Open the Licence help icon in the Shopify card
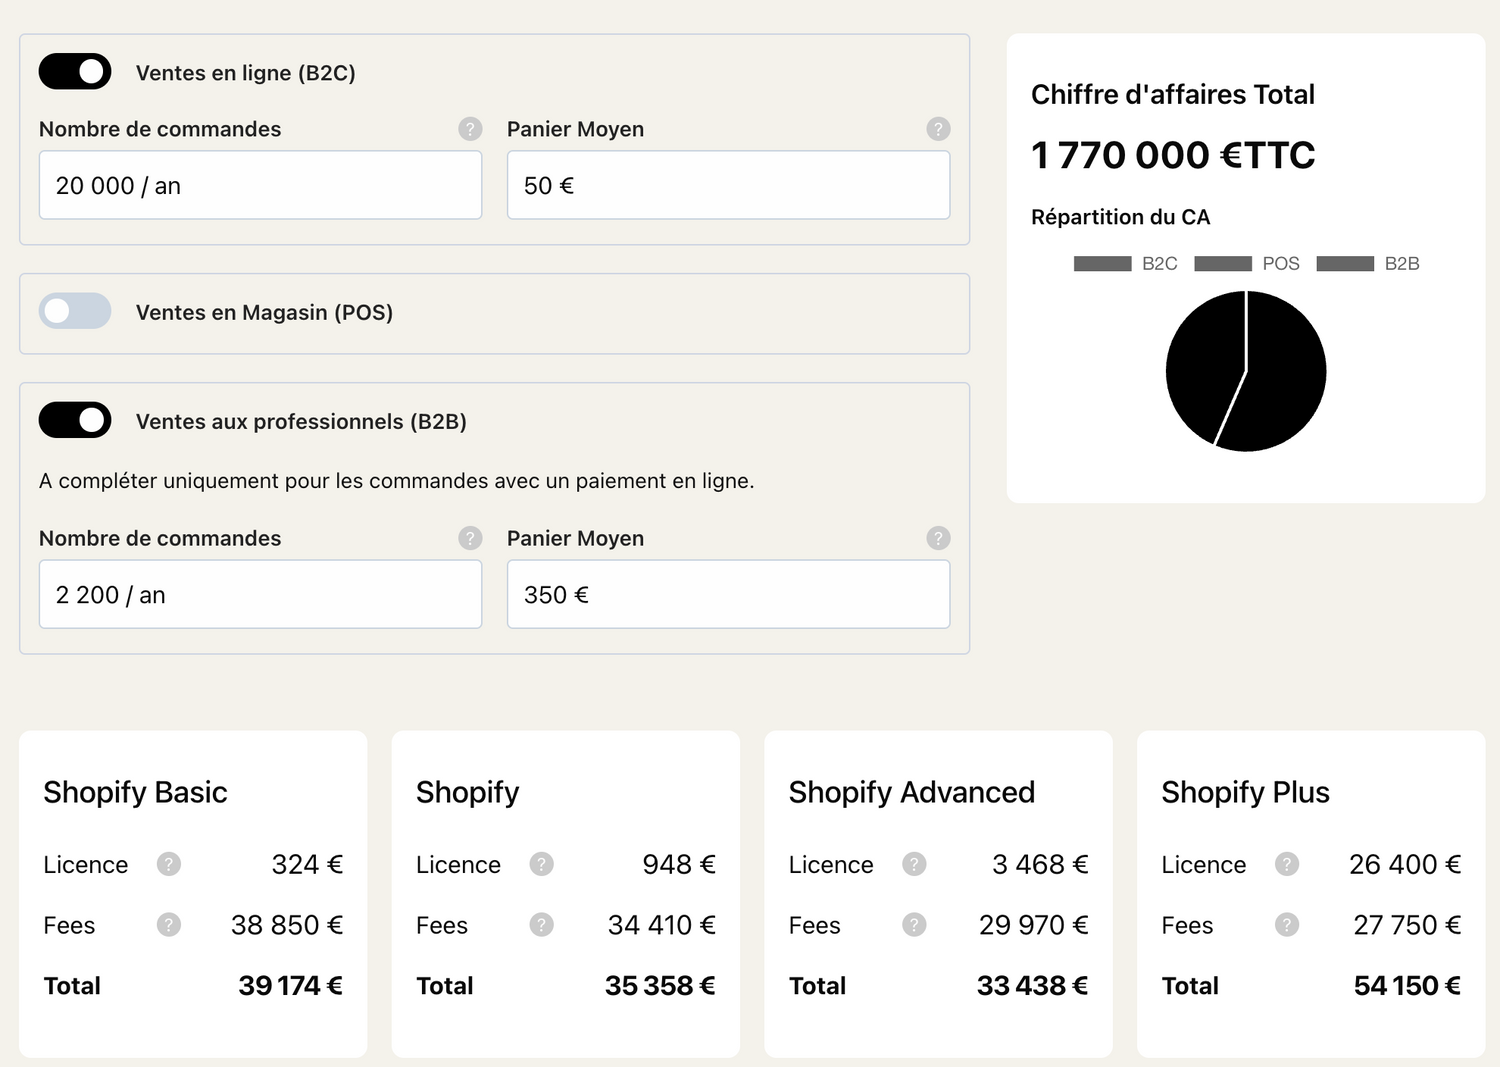Viewport: 1500px width, 1067px height. [x=541, y=865]
